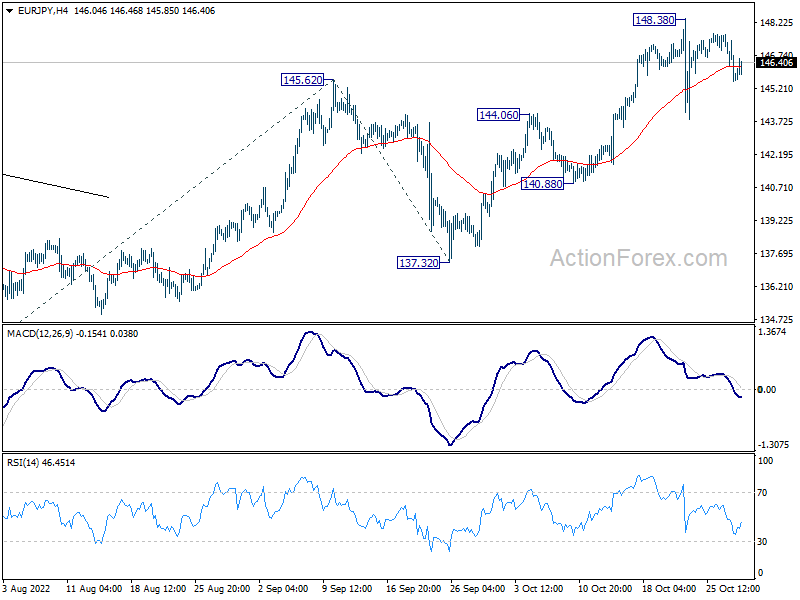This screenshot has height=600, width=800.
Task: Select the 145.620 price label
Action: tap(303, 80)
